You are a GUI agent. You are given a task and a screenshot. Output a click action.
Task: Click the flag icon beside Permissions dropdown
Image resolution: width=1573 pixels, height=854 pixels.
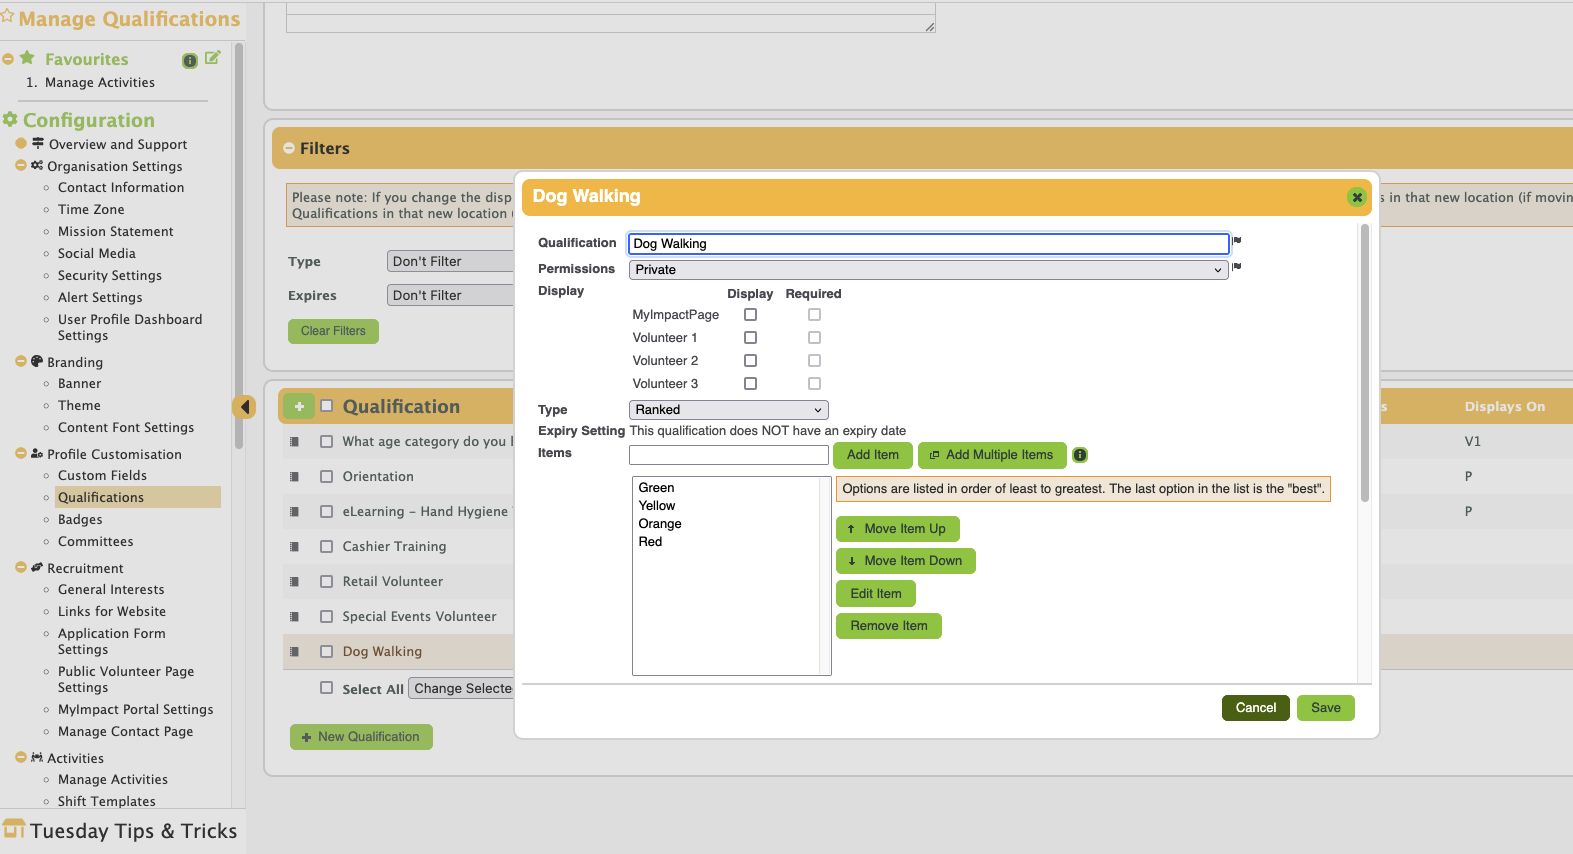(1237, 267)
